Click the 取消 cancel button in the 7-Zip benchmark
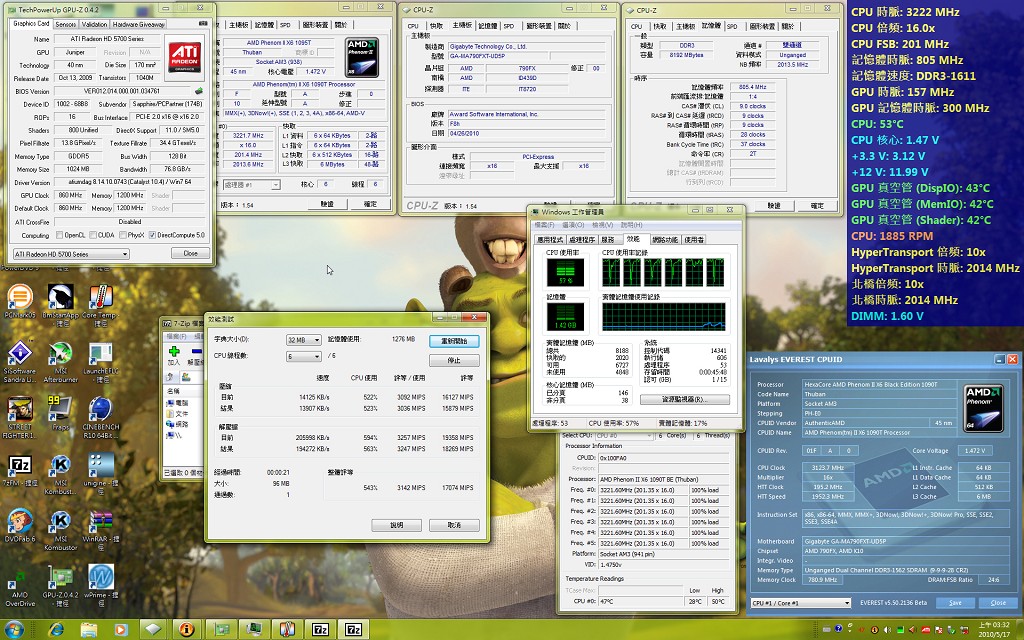The height and width of the screenshot is (640, 1024). click(455, 525)
